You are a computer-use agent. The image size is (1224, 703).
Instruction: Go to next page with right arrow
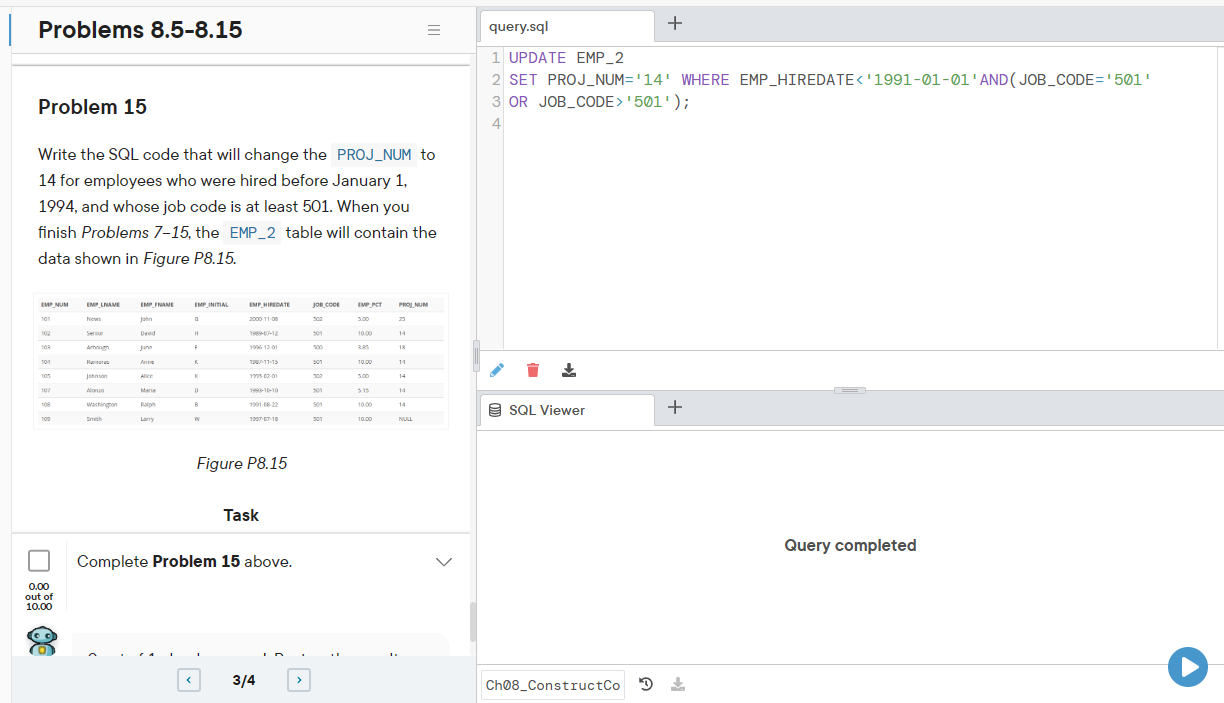[298, 679]
